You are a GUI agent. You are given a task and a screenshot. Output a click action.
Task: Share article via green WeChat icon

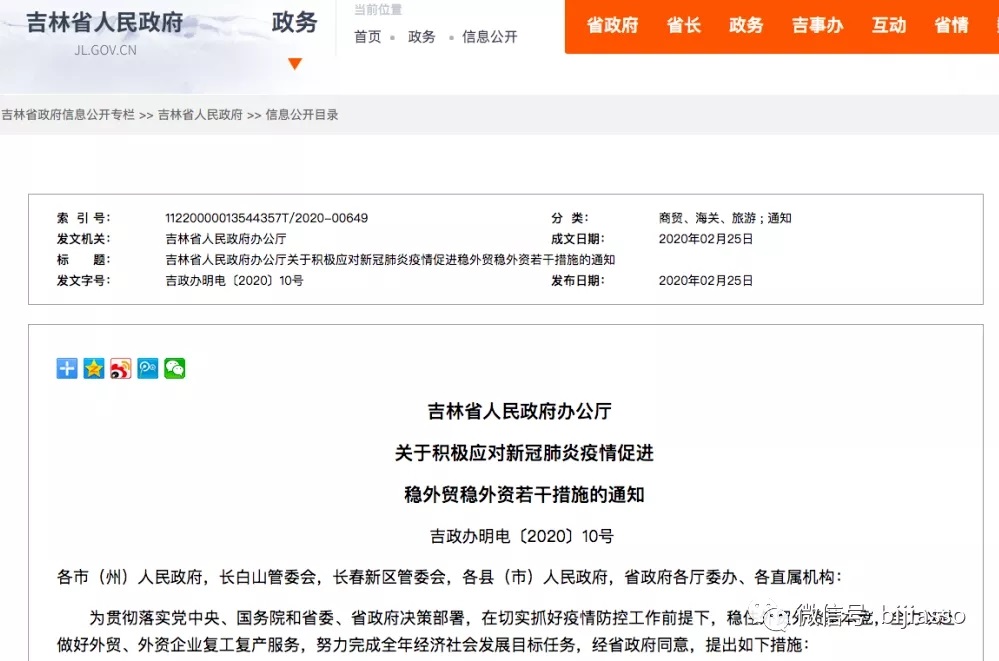click(x=175, y=368)
